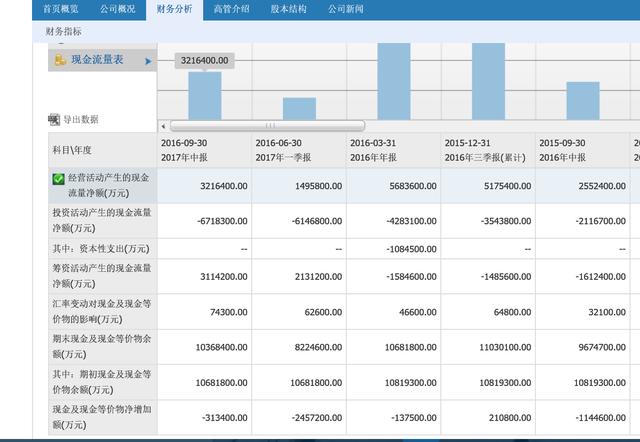Viewport: 640px width, 442px height.
Task: Open the 公司概况 tab
Action: coord(118,9)
